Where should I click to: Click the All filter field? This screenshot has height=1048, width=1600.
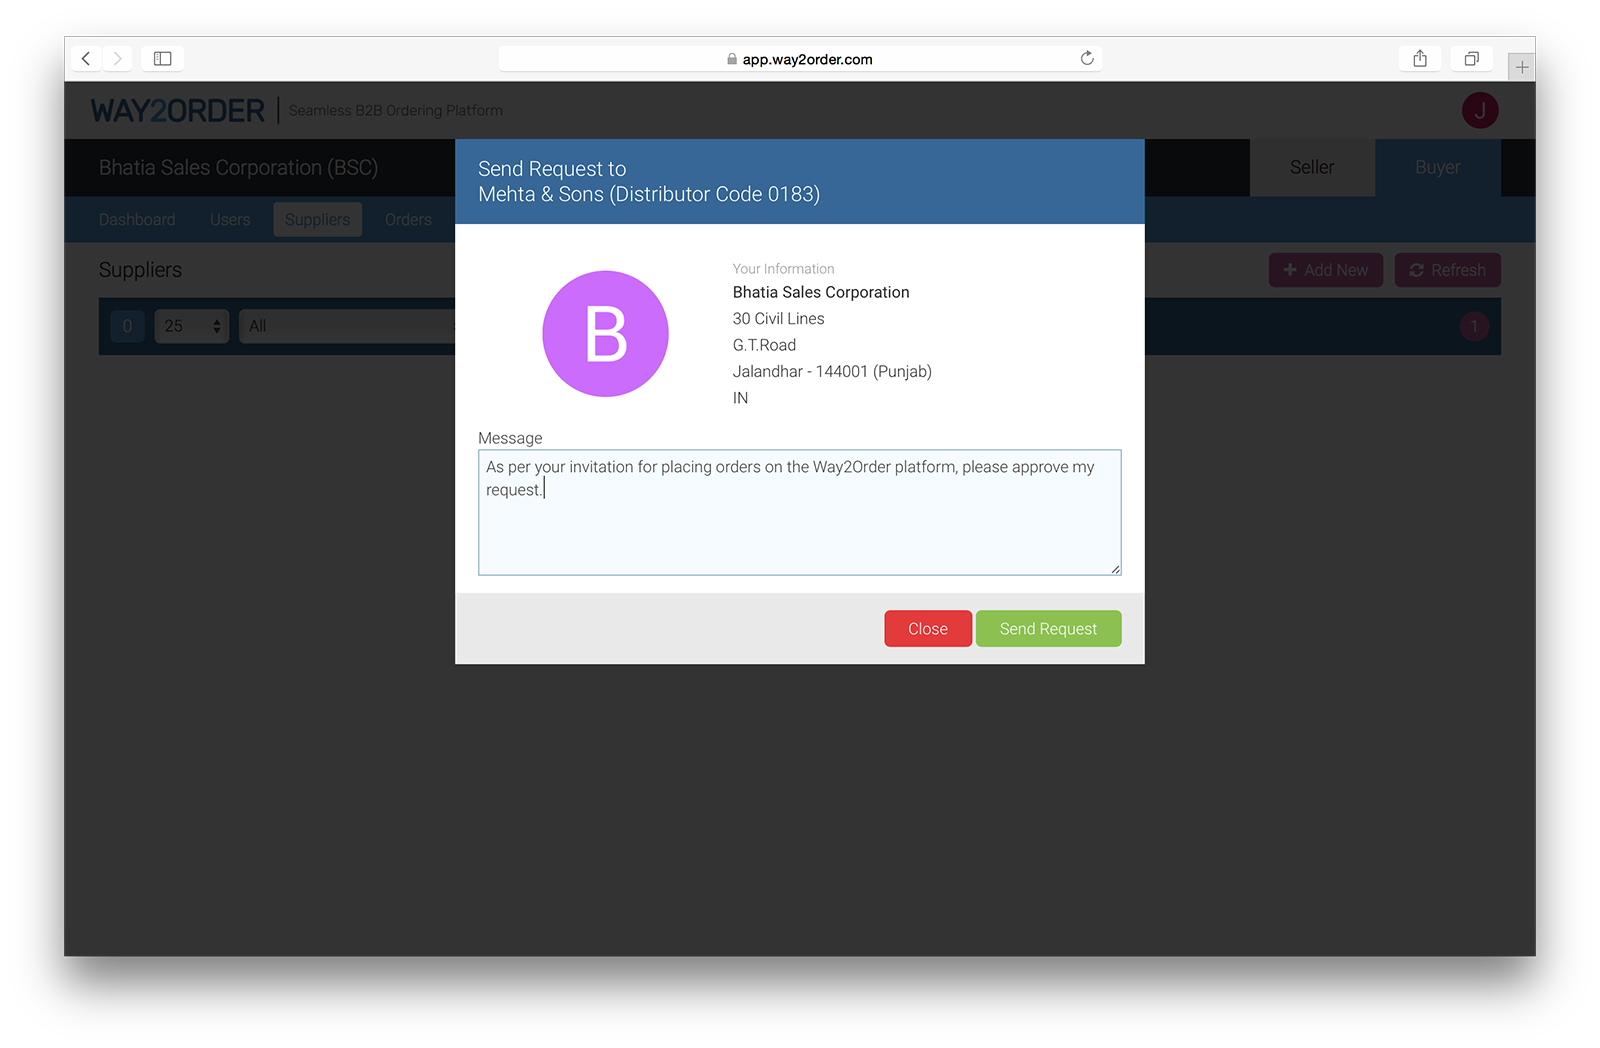(x=347, y=326)
